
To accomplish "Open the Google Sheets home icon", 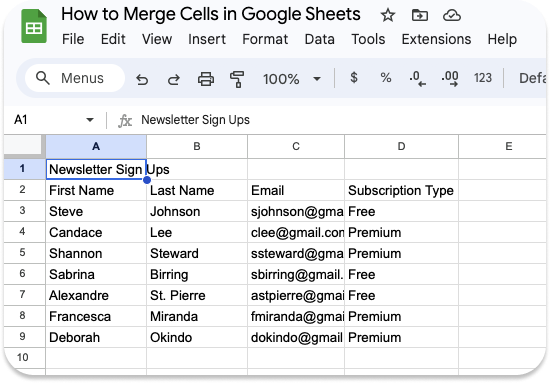I will tap(34, 26).
